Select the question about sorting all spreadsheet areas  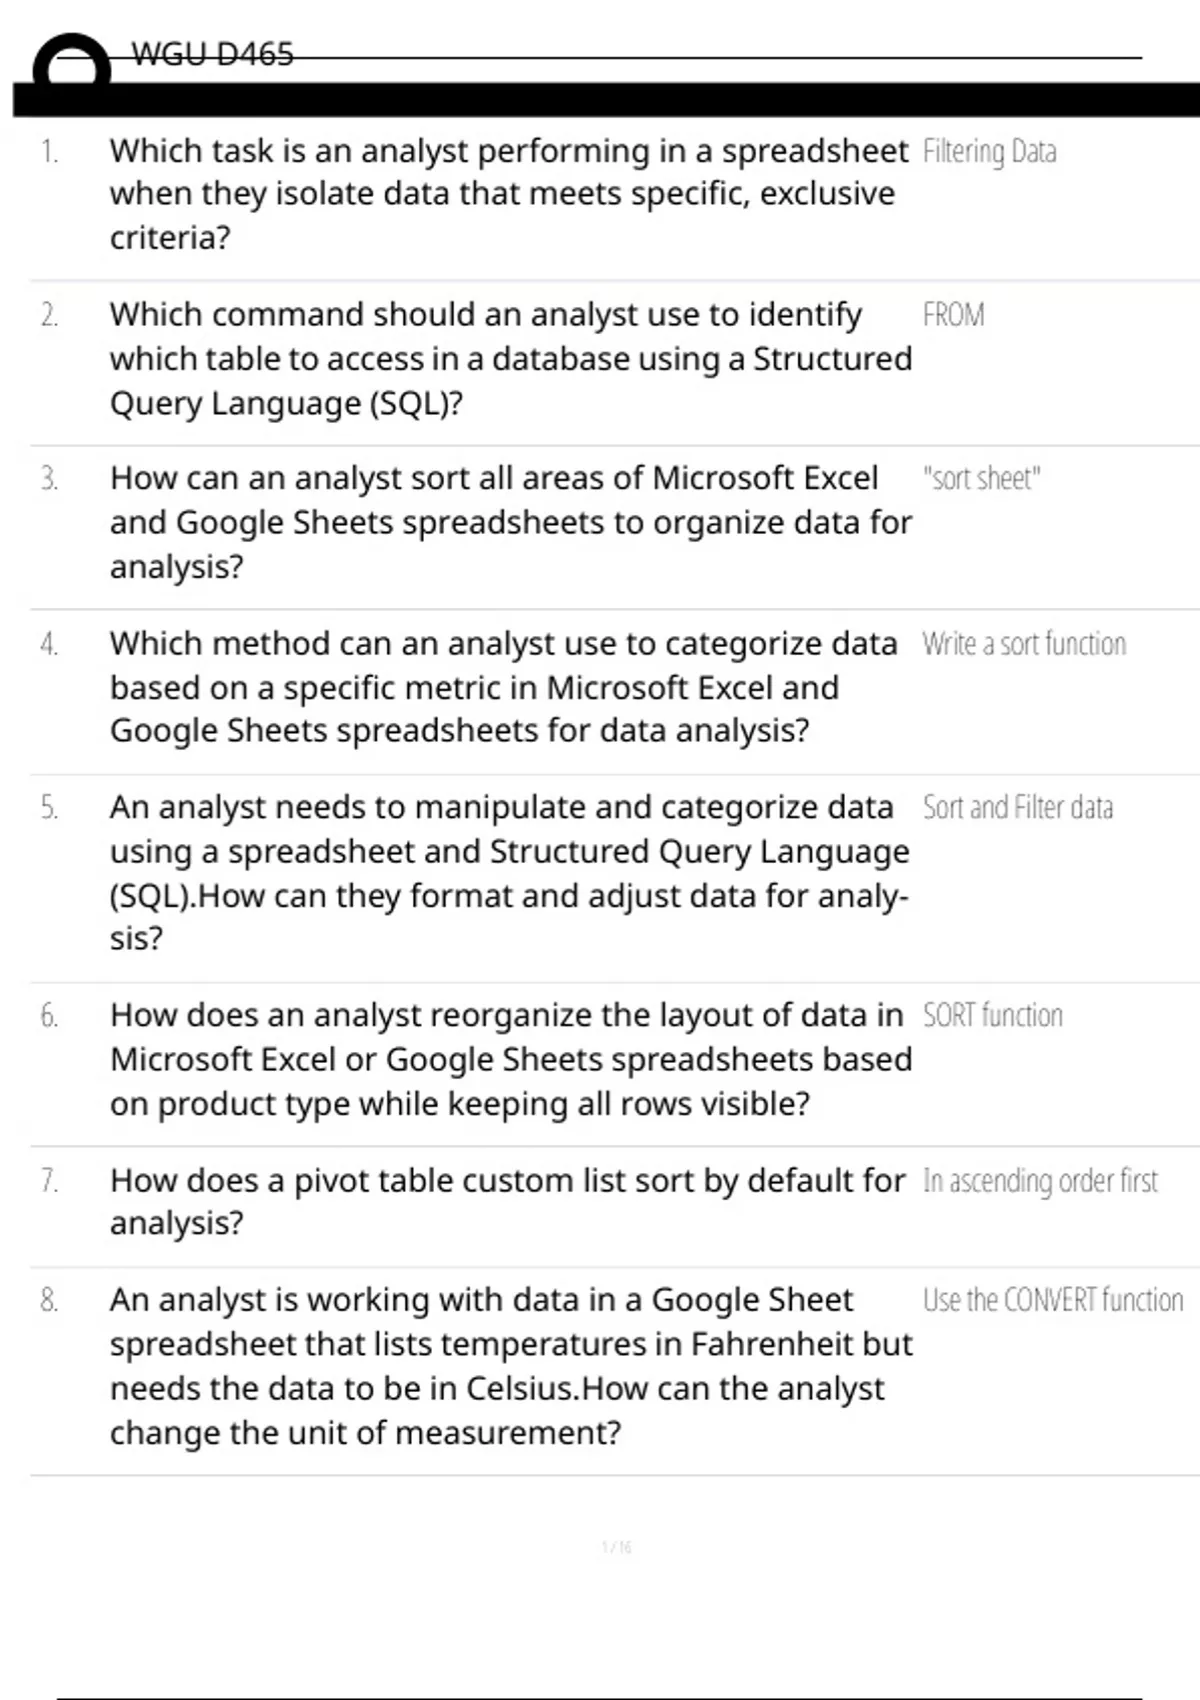(x=510, y=522)
